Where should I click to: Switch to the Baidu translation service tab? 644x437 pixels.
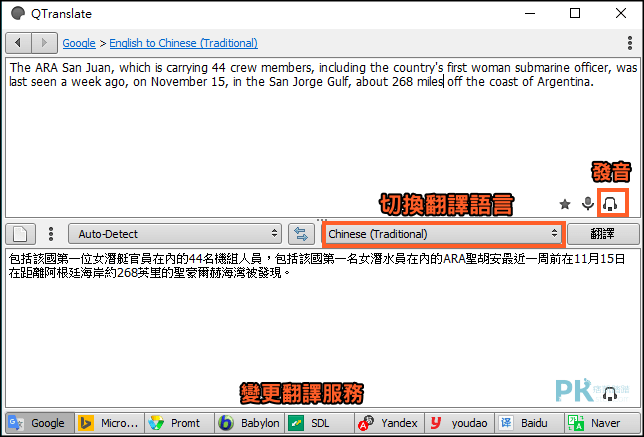pos(529,423)
